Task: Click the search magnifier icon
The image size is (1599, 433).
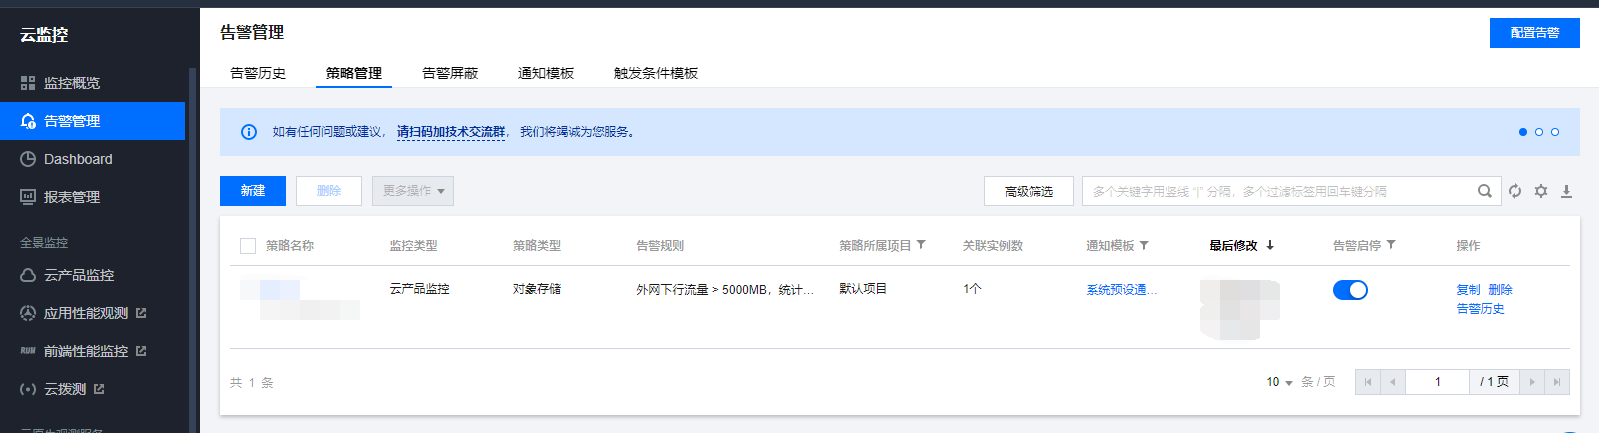Action: [1485, 191]
